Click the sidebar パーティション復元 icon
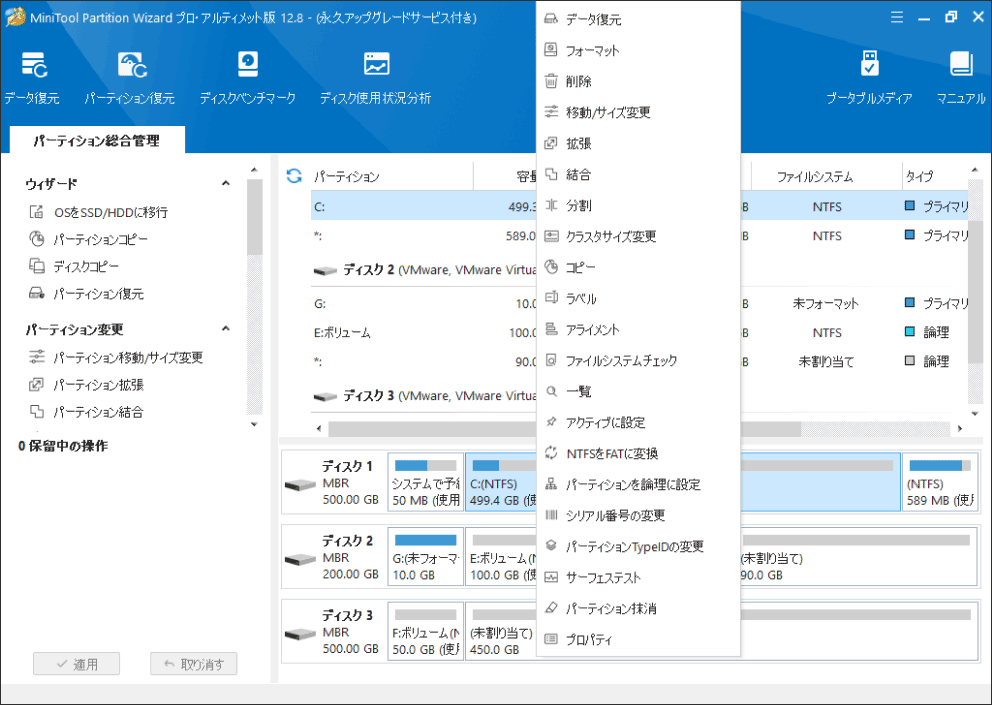Viewport: 992px width, 705px height. 37,294
